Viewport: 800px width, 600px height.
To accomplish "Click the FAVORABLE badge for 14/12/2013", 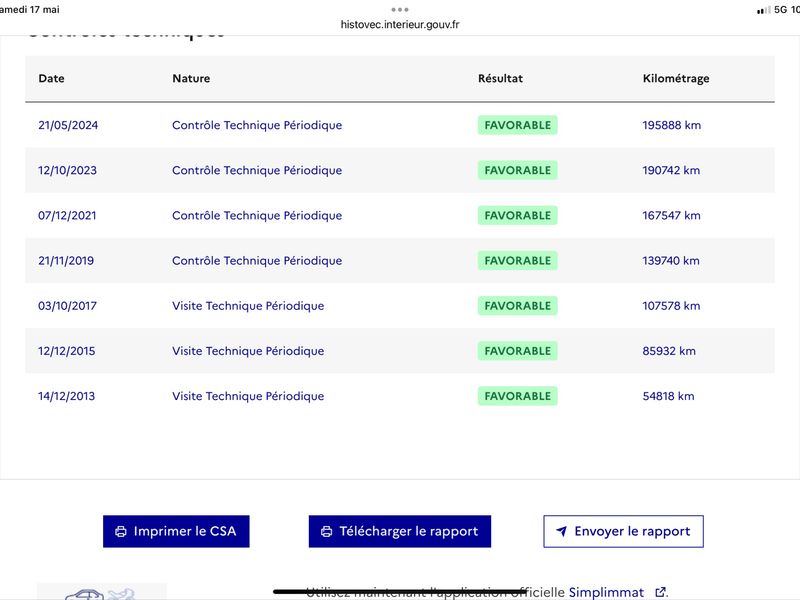I will [x=517, y=396].
